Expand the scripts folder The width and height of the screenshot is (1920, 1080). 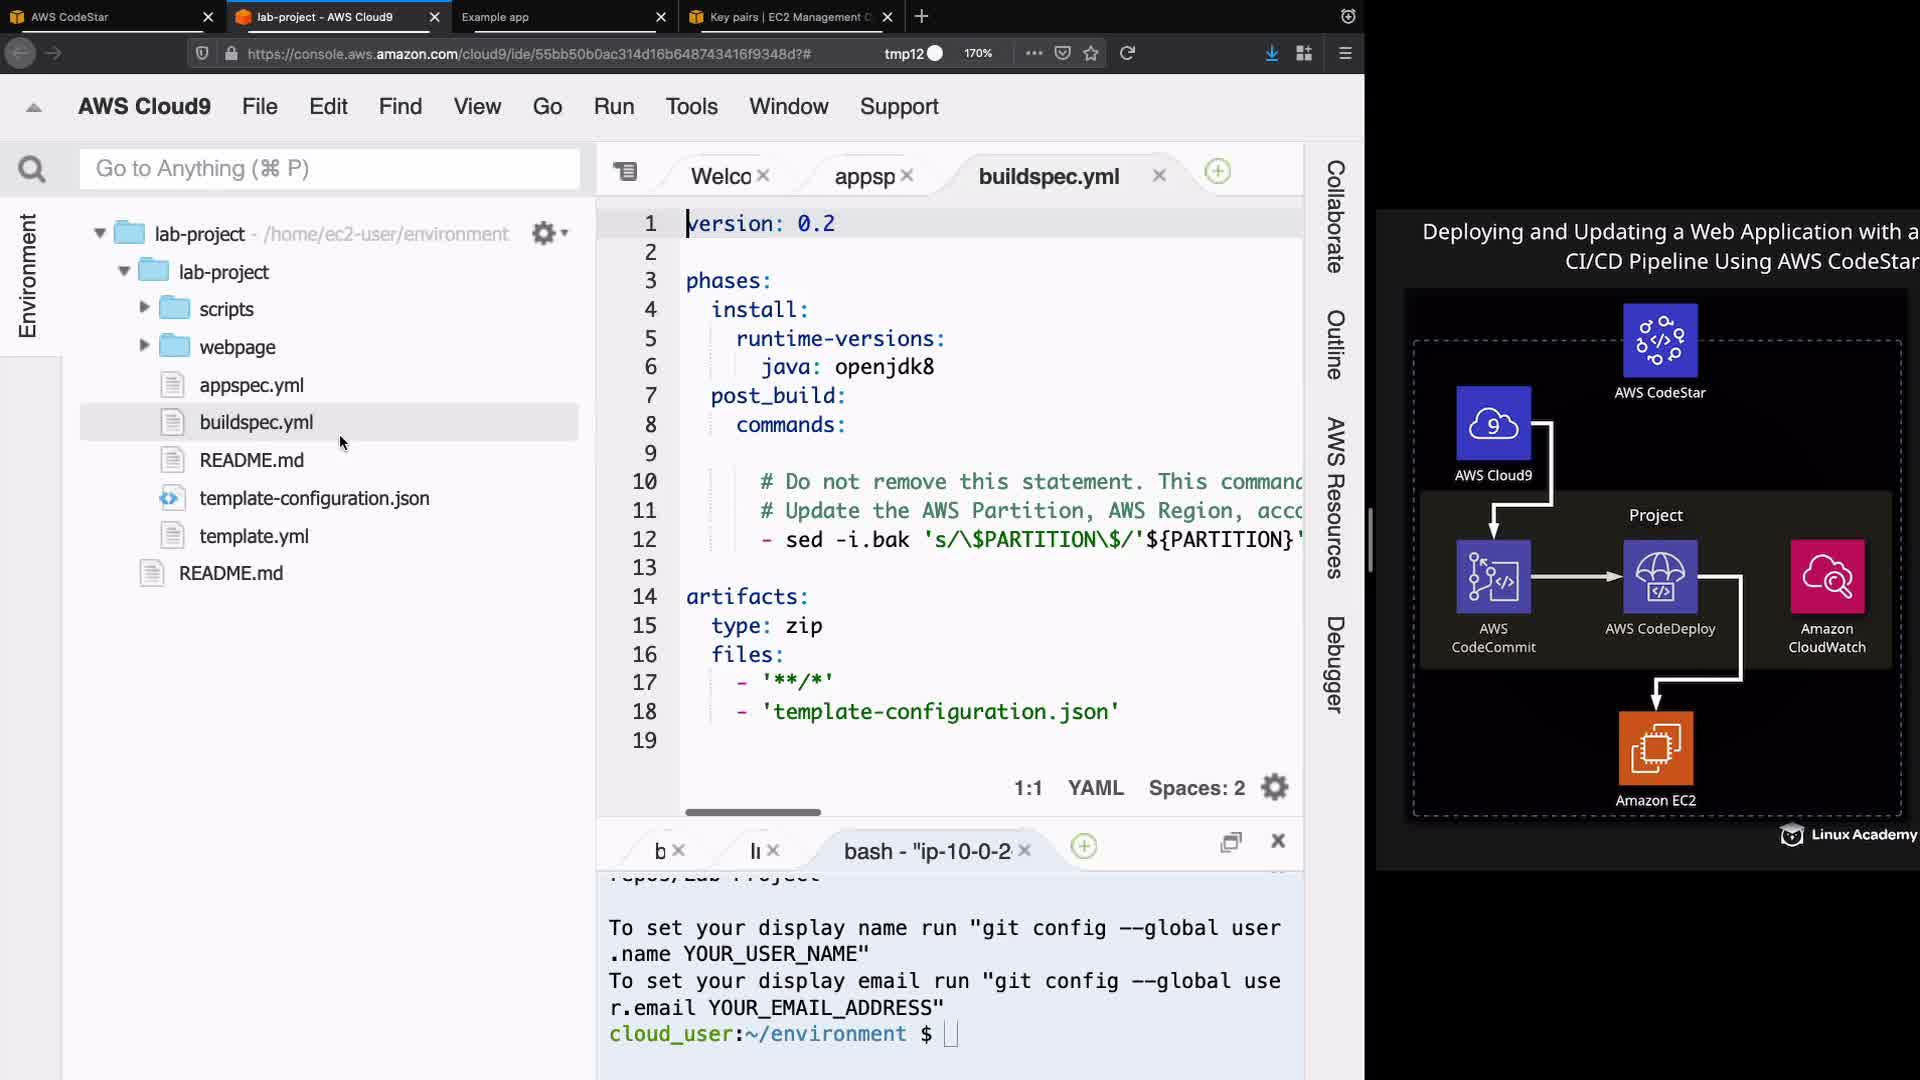[144, 308]
